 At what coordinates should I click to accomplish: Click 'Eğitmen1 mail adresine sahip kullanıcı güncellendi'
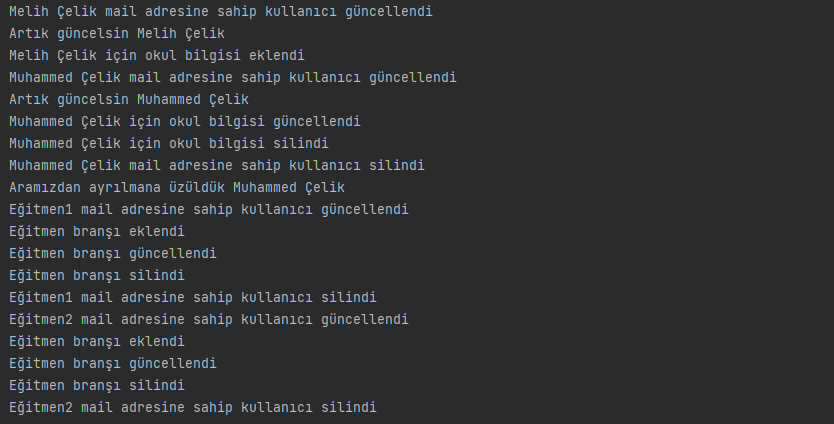coord(208,210)
